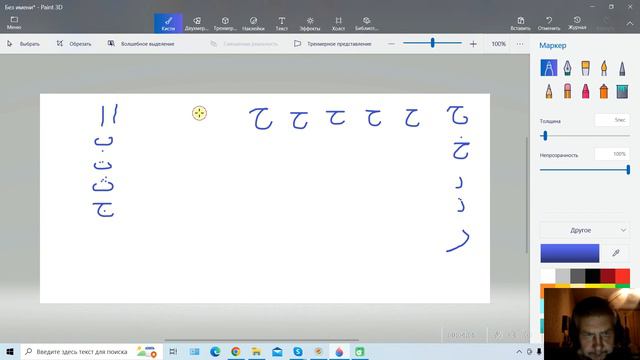The image size is (640, 360).
Task: Select the Pencil tool
Action: (549, 91)
